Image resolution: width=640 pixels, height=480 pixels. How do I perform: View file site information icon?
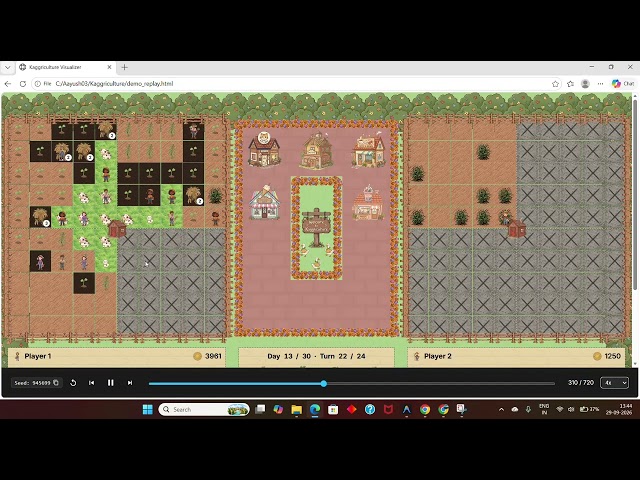[x=38, y=84]
